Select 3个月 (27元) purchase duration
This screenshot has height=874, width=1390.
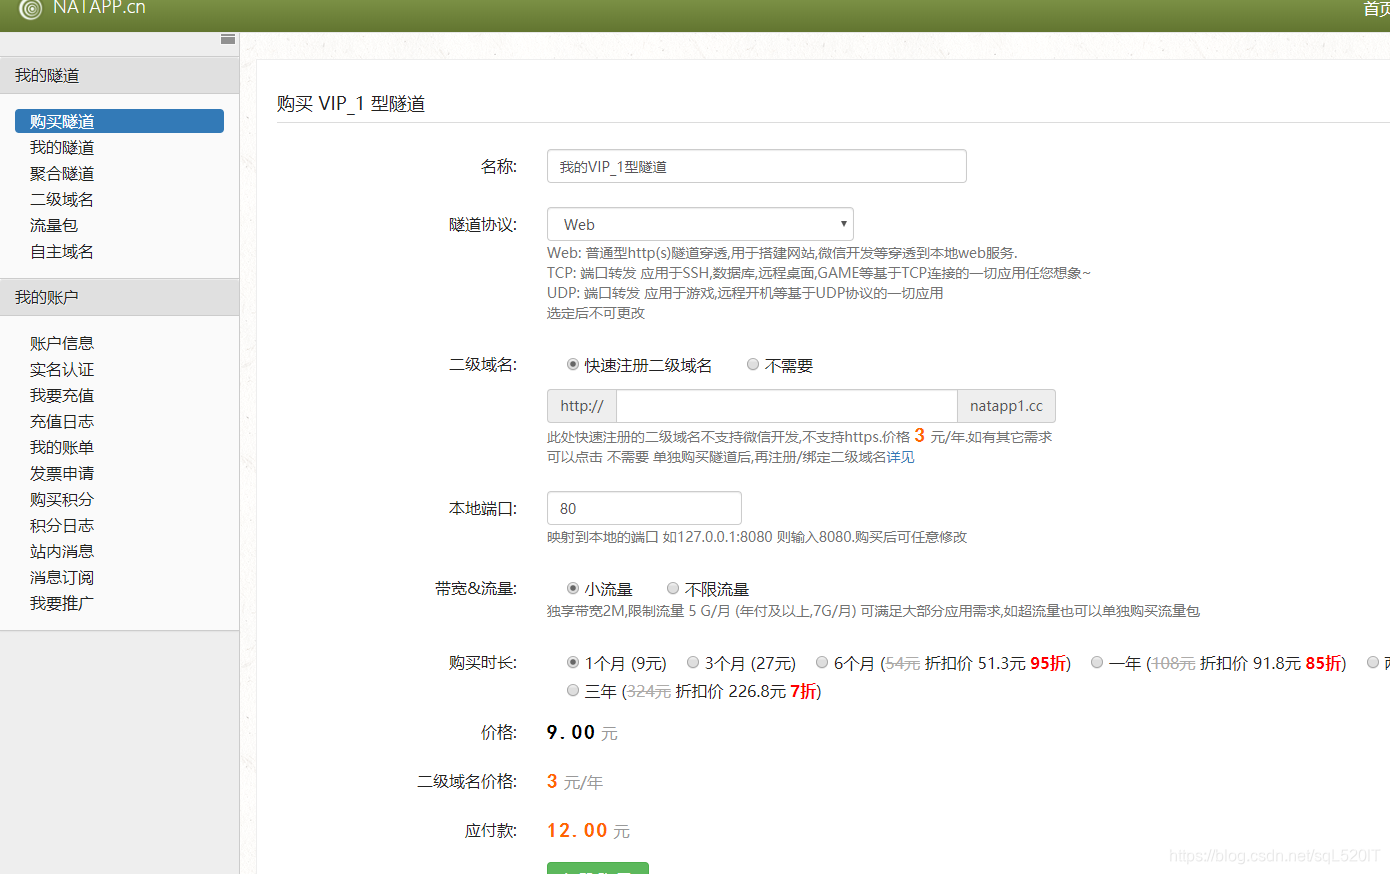[693, 663]
